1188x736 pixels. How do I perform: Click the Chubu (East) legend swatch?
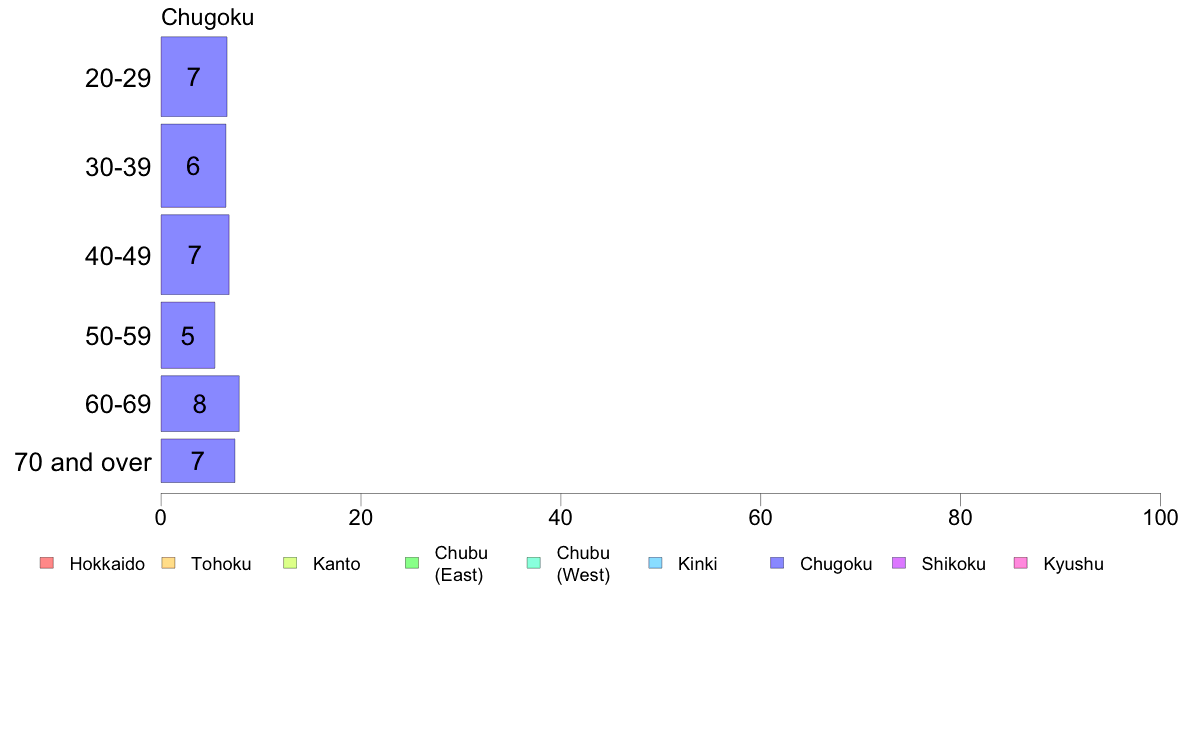click(x=412, y=562)
